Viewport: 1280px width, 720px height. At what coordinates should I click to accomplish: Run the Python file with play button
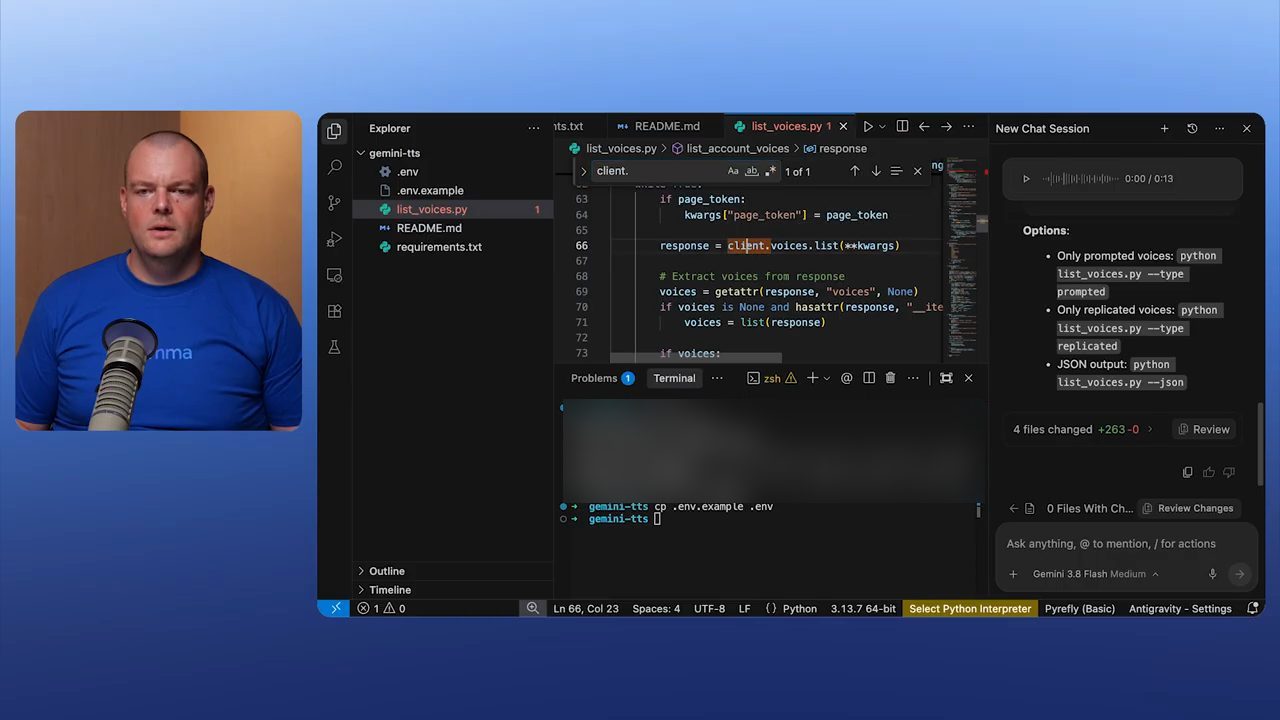[x=868, y=127]
